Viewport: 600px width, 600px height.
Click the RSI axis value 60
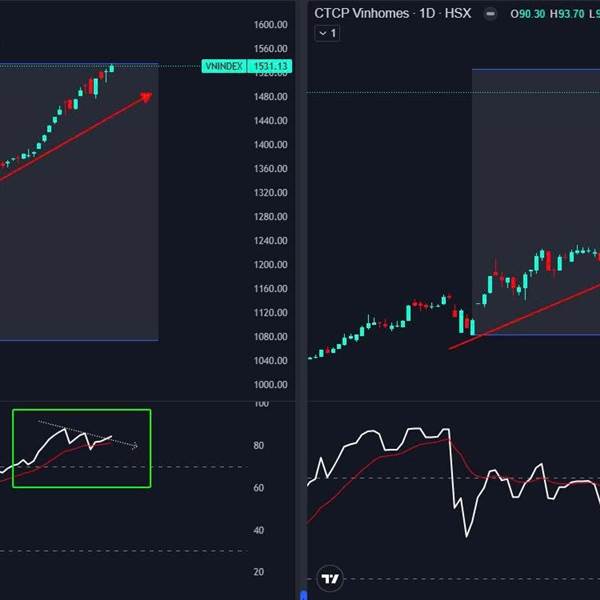click(259, 488)
